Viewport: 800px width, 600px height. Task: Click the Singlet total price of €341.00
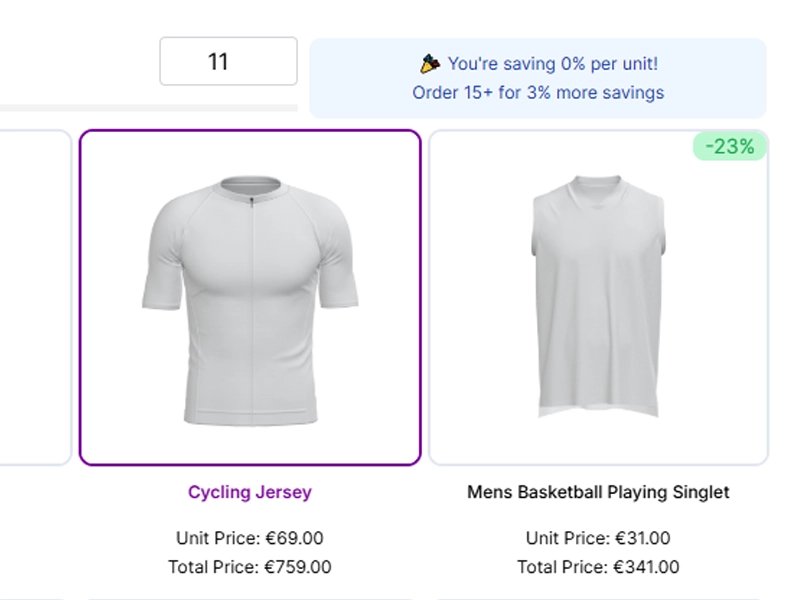point(597,566)
